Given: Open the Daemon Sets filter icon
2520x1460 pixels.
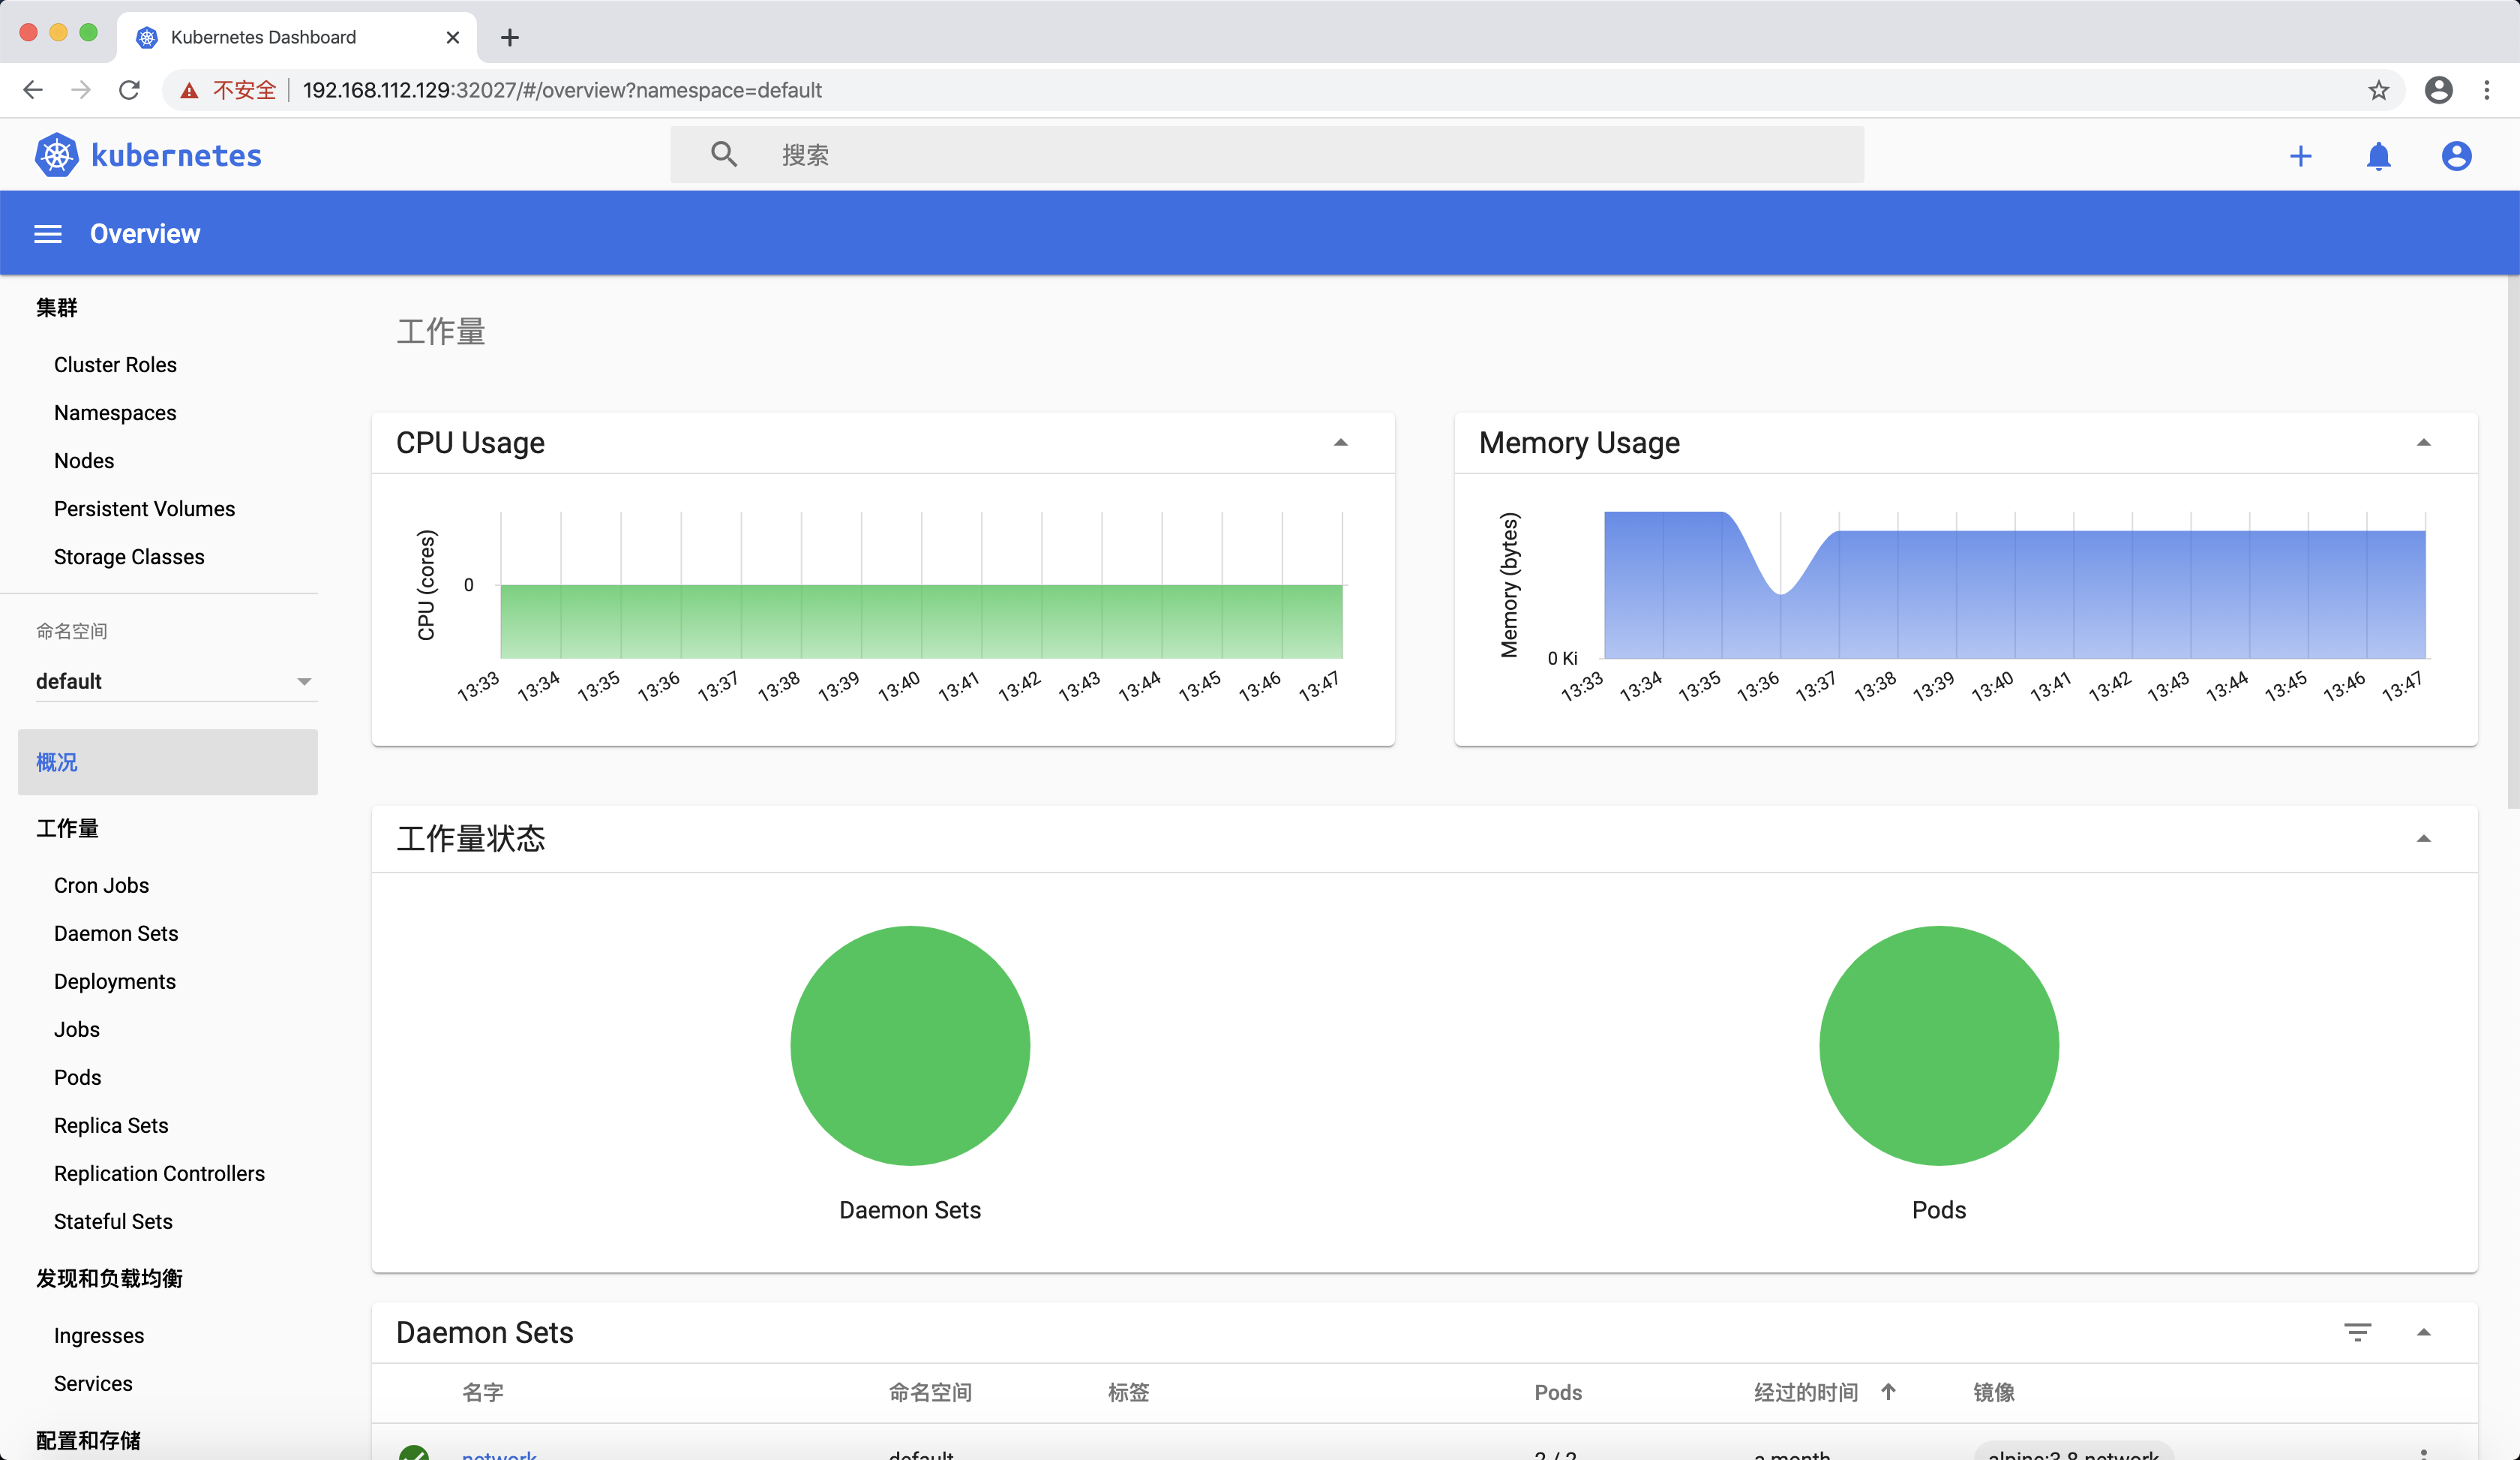Looking at the screenshot, I should 2358,1332.
